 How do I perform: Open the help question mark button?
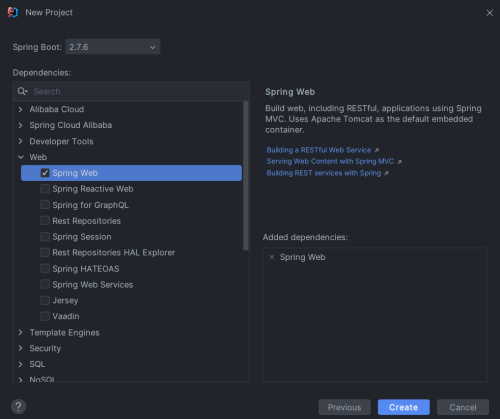pyautogui.click(x=19, y=406)
